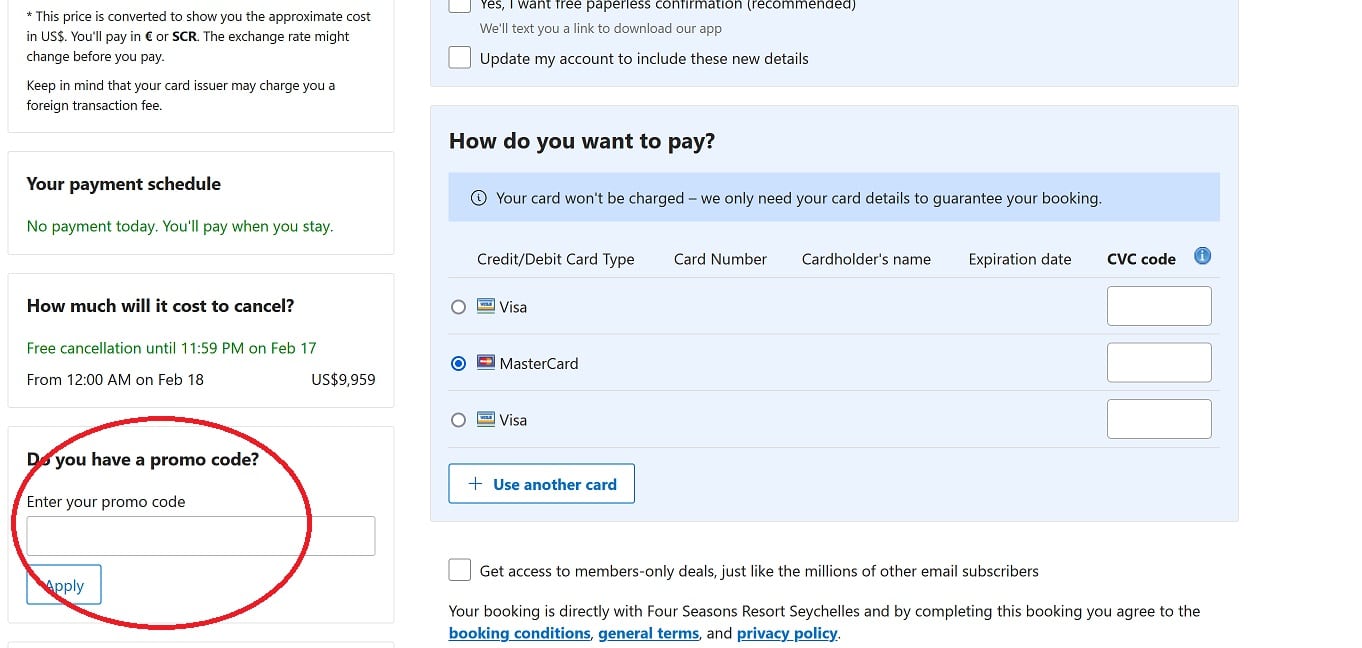The height and width of the screenshot is (648, 1362).
Task: Open the privacy policy link
Action: coord(787,632)
